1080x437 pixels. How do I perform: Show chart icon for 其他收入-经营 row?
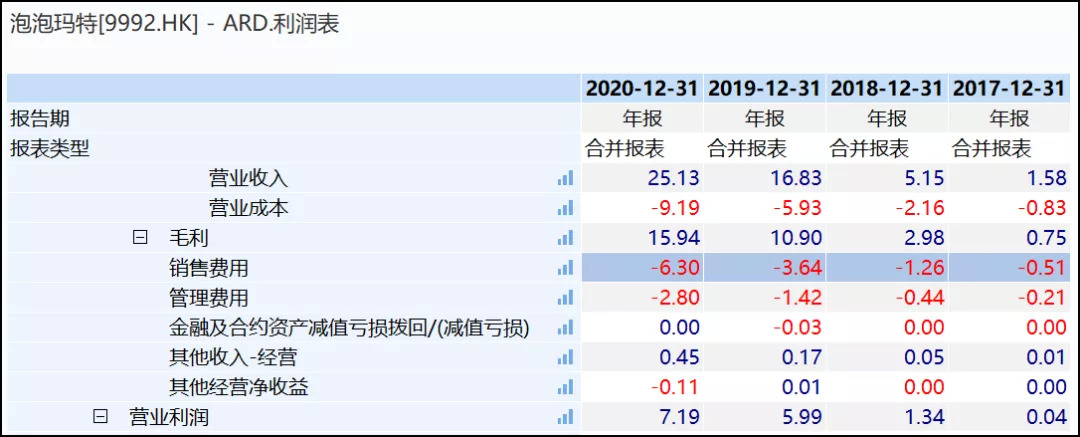tap(566, 358)
